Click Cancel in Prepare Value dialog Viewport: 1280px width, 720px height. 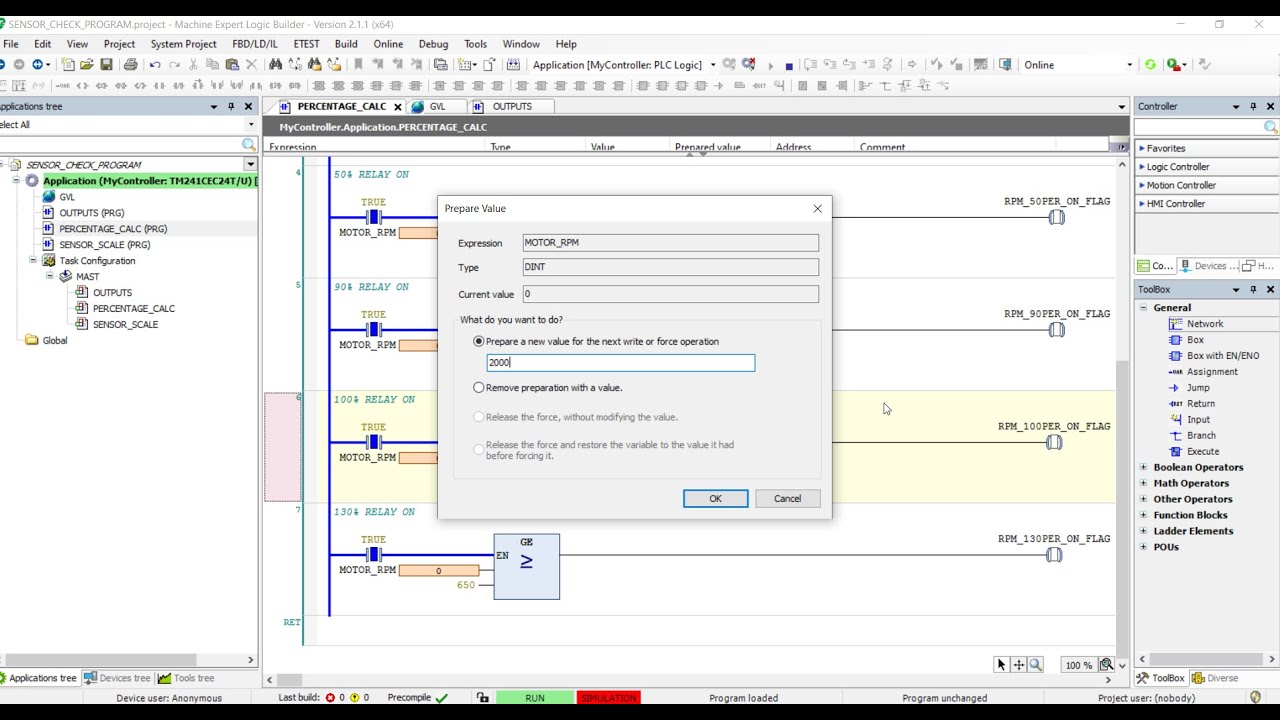[x=787, y=498]
